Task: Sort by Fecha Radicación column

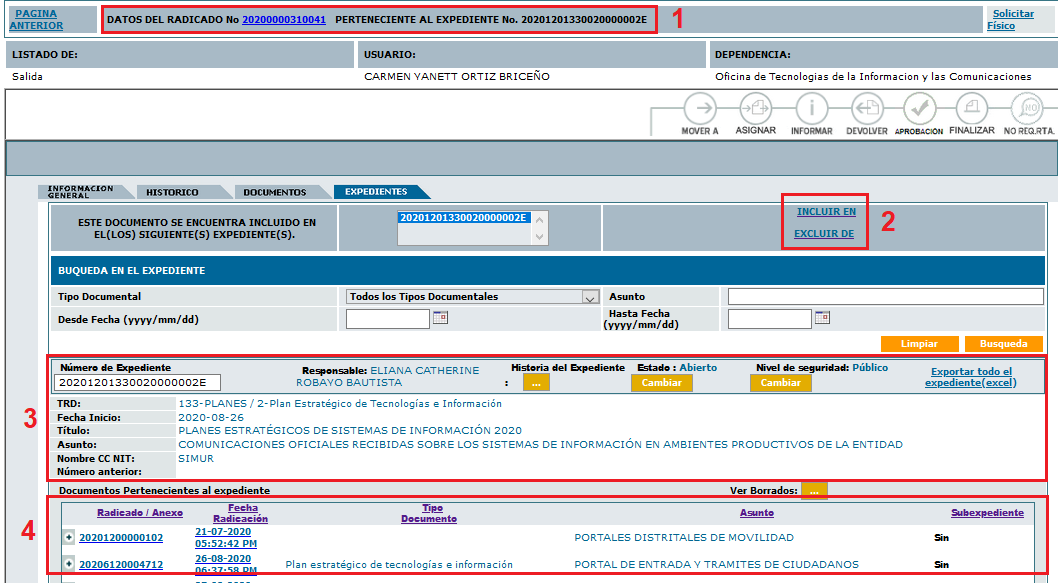Action: [x=240, y=513]
